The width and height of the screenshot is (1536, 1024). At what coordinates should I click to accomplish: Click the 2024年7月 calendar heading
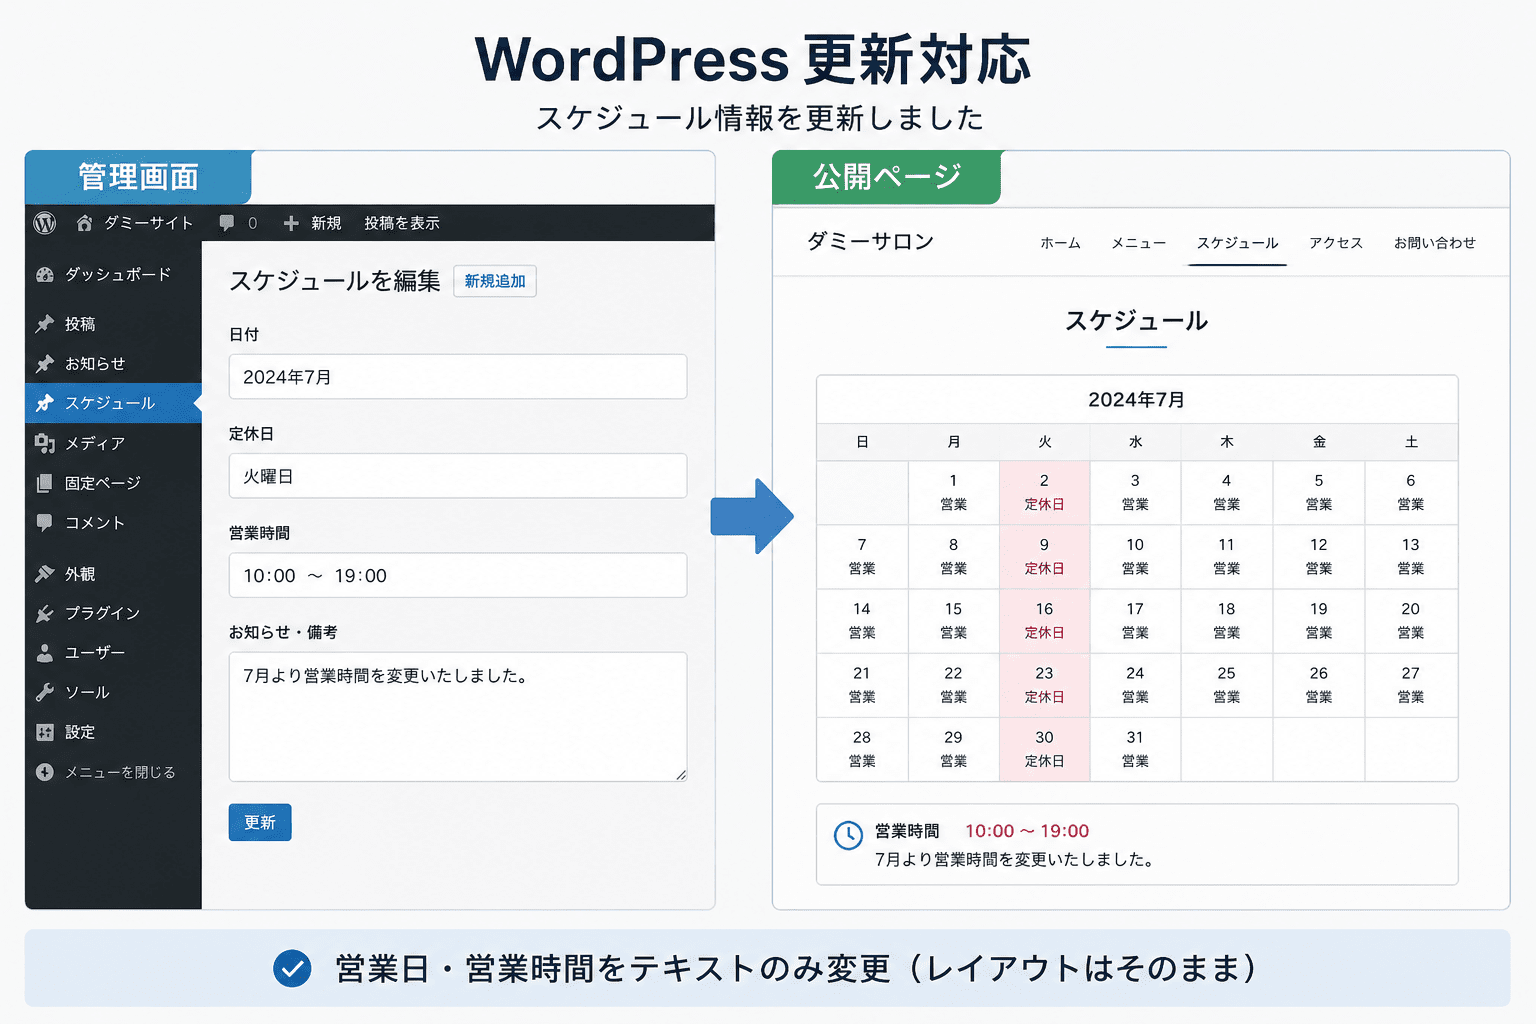click(1137, 400)
